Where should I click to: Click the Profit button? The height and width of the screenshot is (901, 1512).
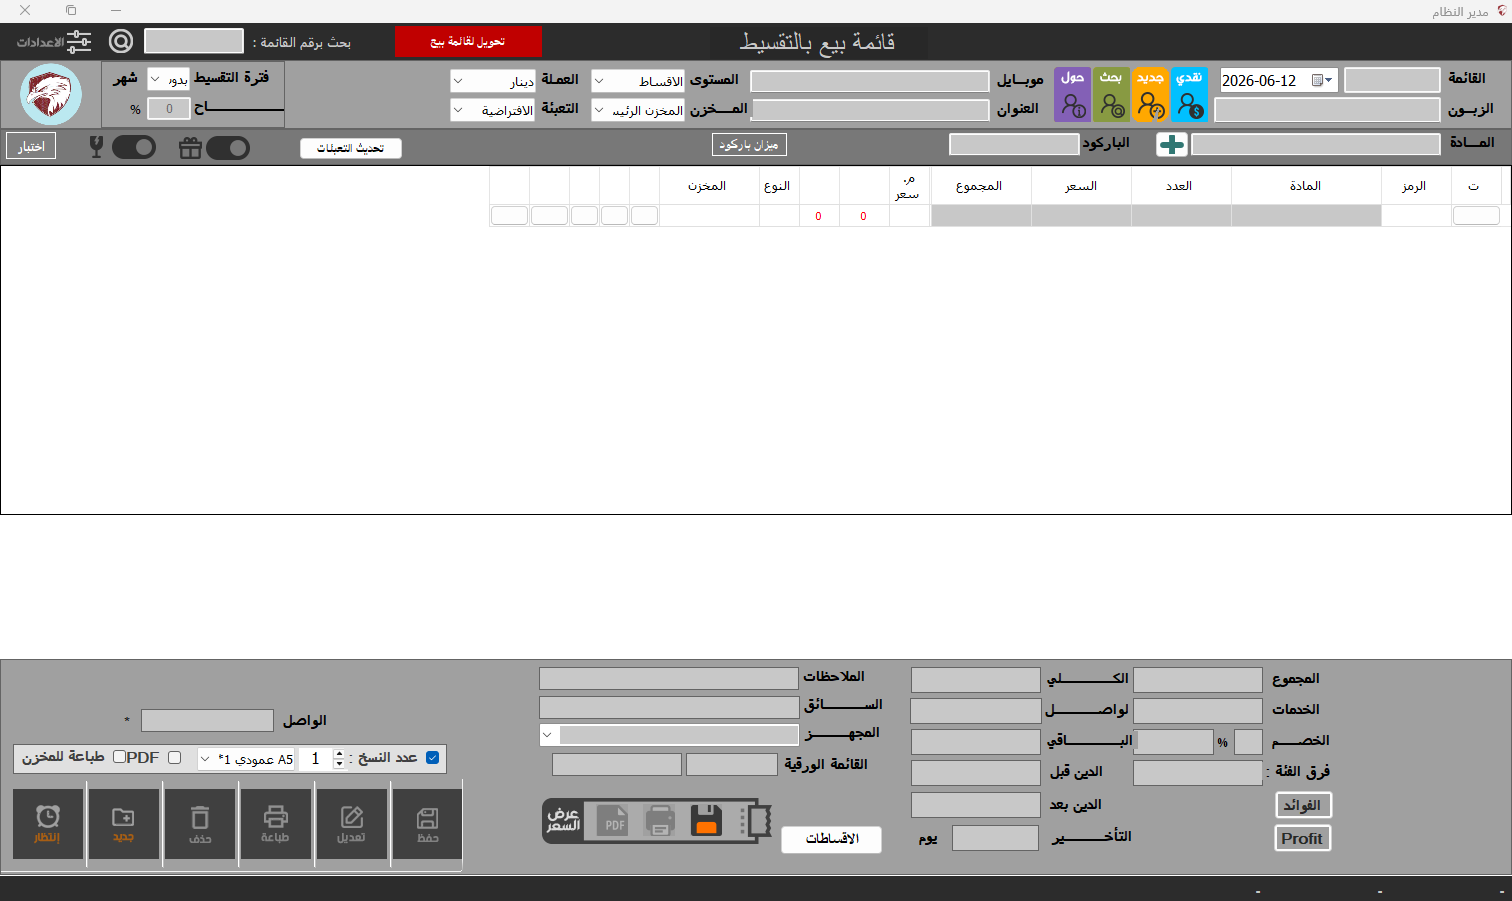[1302, 838]
